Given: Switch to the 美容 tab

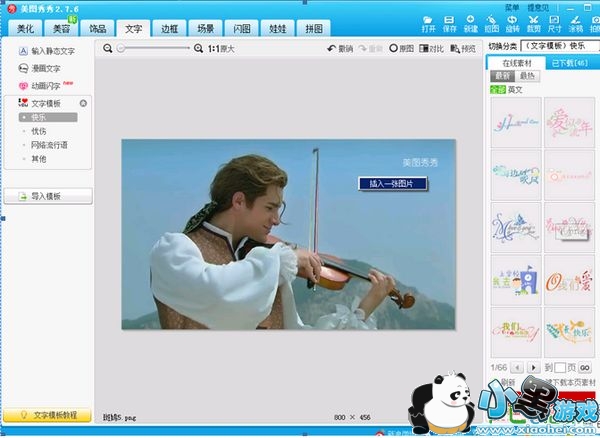Looking at the screenshot, I should [x=61, y=29].
